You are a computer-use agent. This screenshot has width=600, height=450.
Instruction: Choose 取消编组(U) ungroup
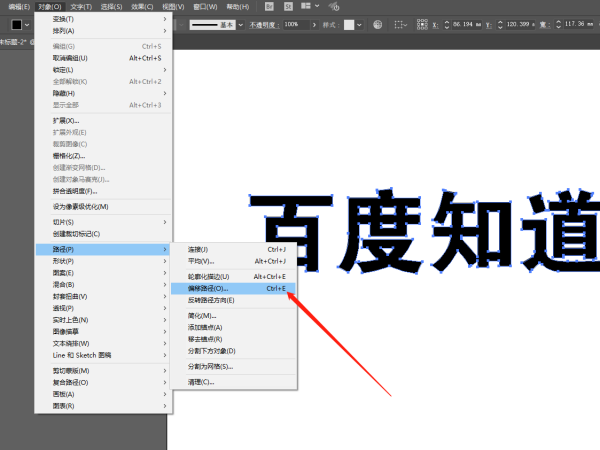[x=103, y=58]
